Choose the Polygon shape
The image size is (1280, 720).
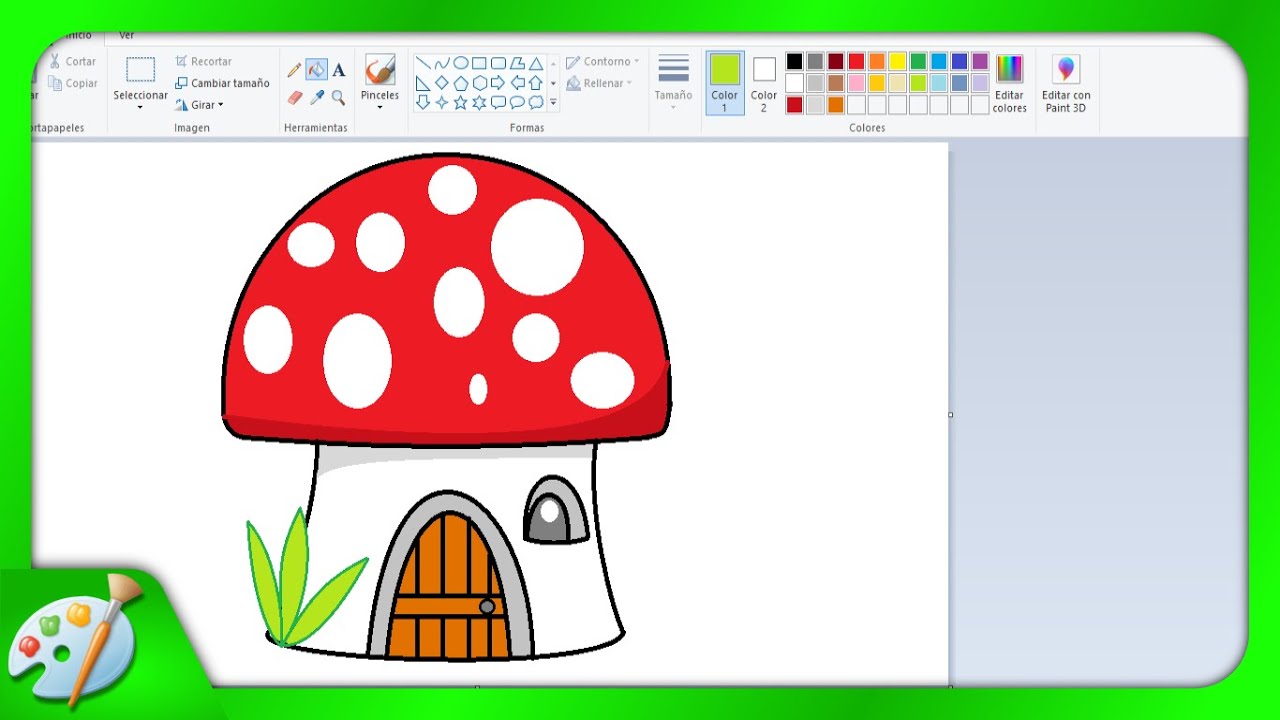(x=517, y=63)
